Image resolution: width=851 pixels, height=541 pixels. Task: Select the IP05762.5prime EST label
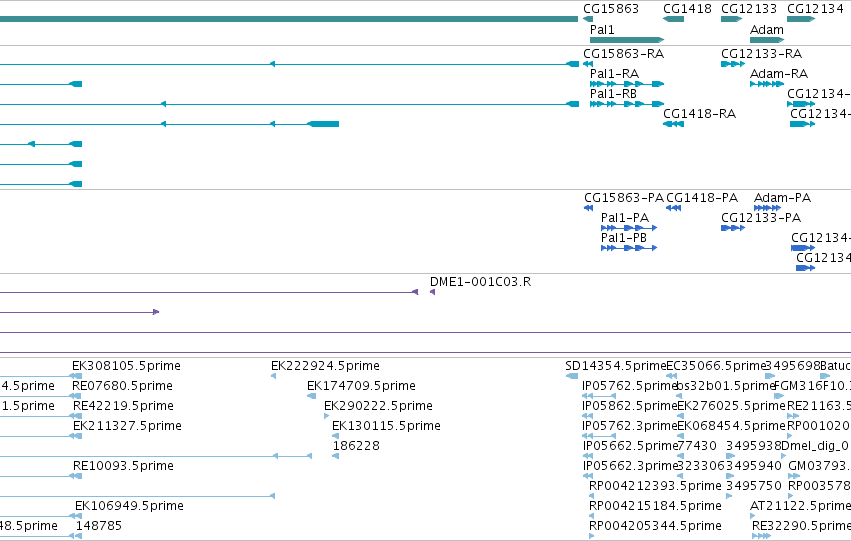[630, 386]
